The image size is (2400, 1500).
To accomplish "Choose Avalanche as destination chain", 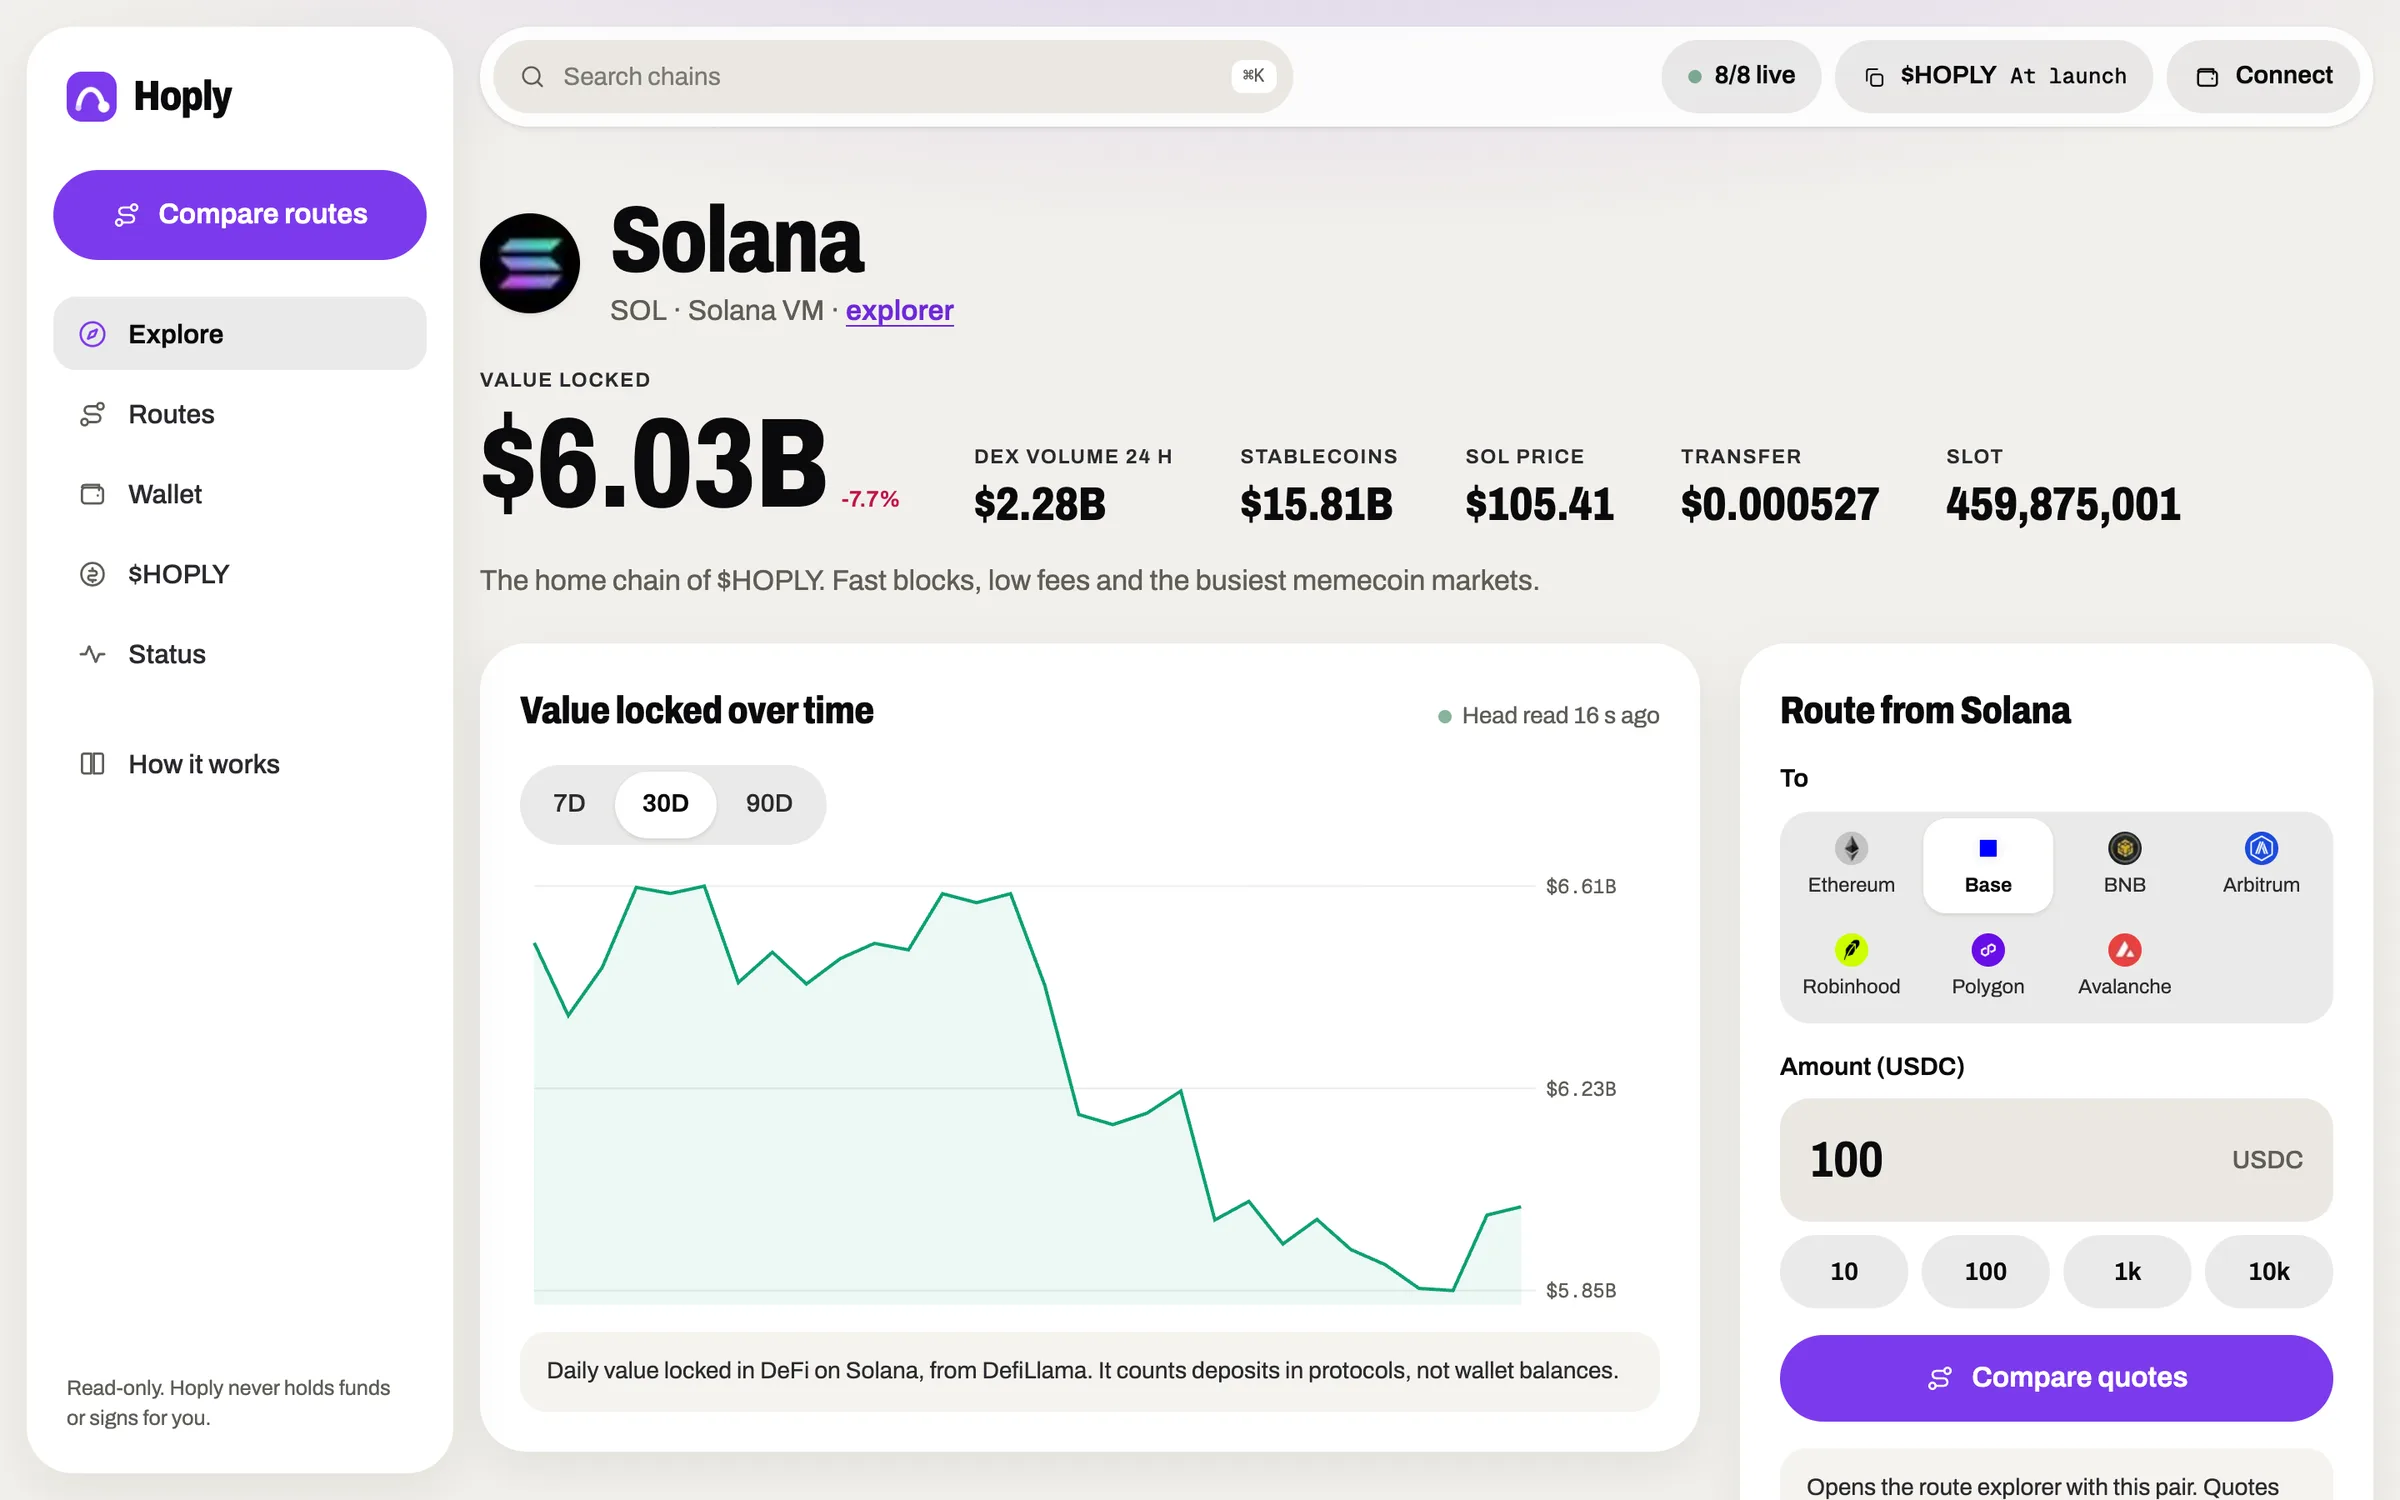I will coord(2124,966).
